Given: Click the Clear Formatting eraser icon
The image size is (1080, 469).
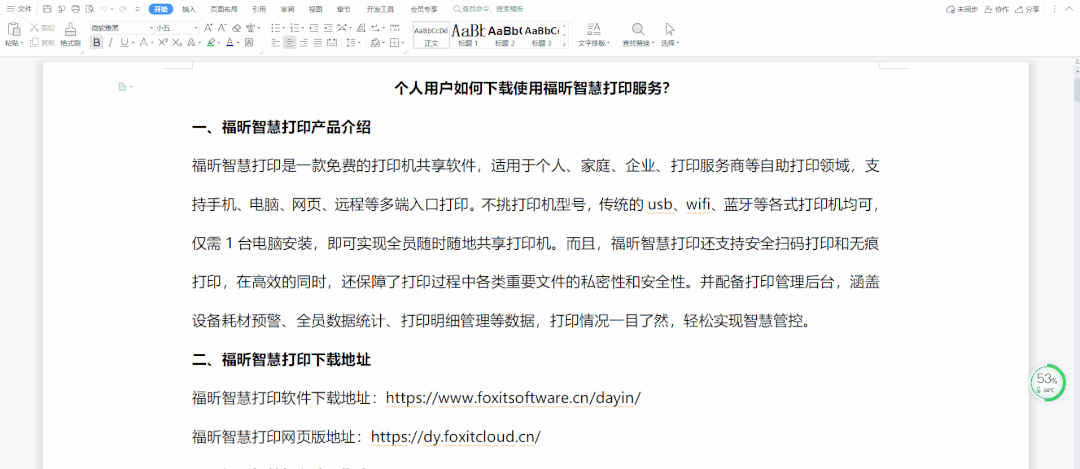Looking at the screenshot, I should (236, 28).
